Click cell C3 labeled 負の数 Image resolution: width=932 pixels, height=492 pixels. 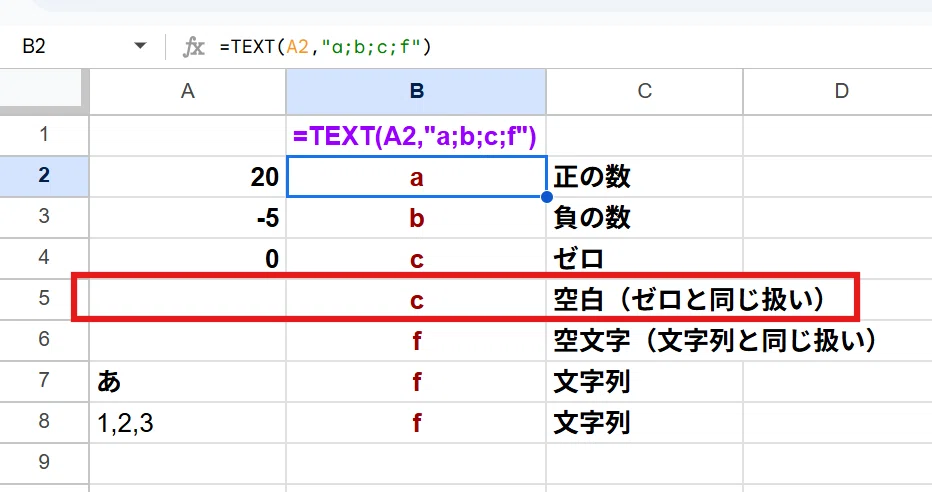point(644,217)
